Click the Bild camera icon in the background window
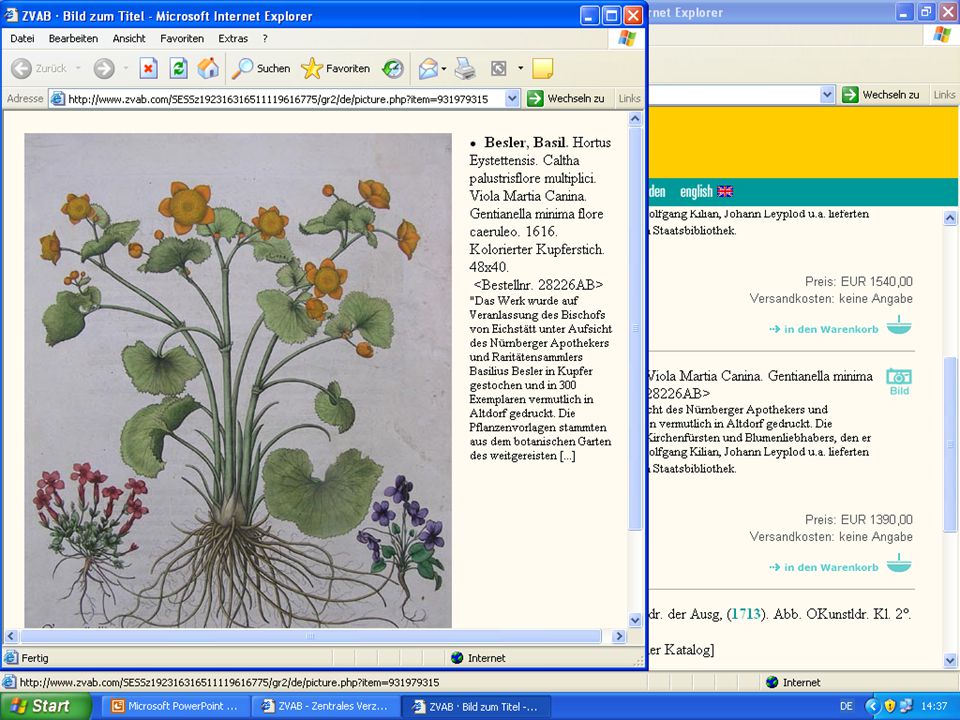This screenshot has height=720, width=960. click(899, 381)
